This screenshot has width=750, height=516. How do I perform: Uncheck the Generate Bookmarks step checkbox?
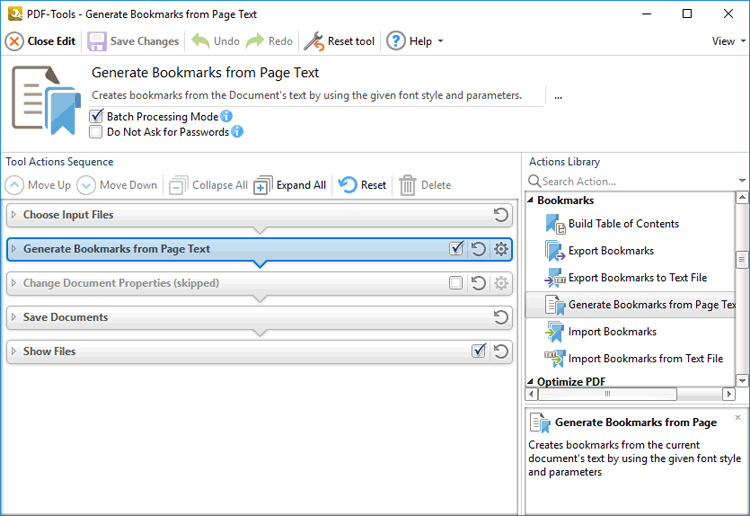coord(456,249)
